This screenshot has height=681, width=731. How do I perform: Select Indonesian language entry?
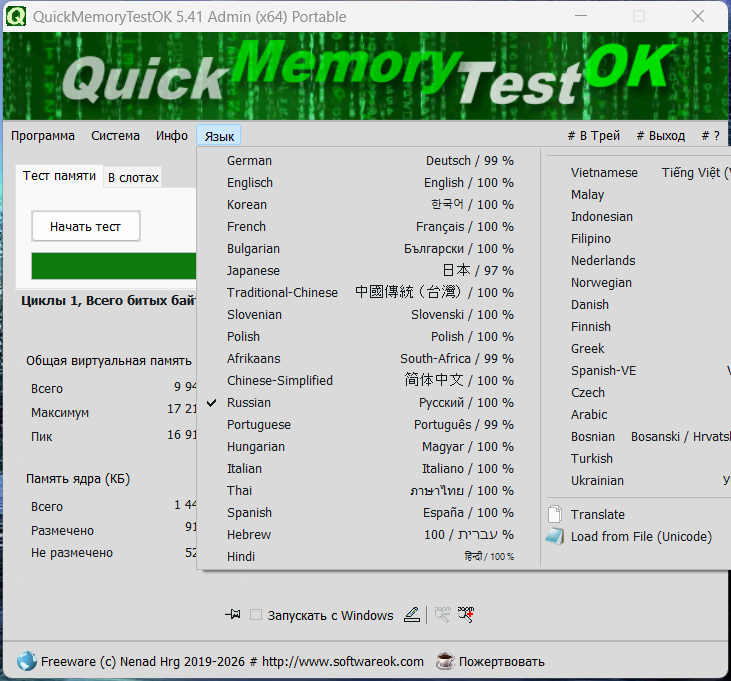(638, 217)
